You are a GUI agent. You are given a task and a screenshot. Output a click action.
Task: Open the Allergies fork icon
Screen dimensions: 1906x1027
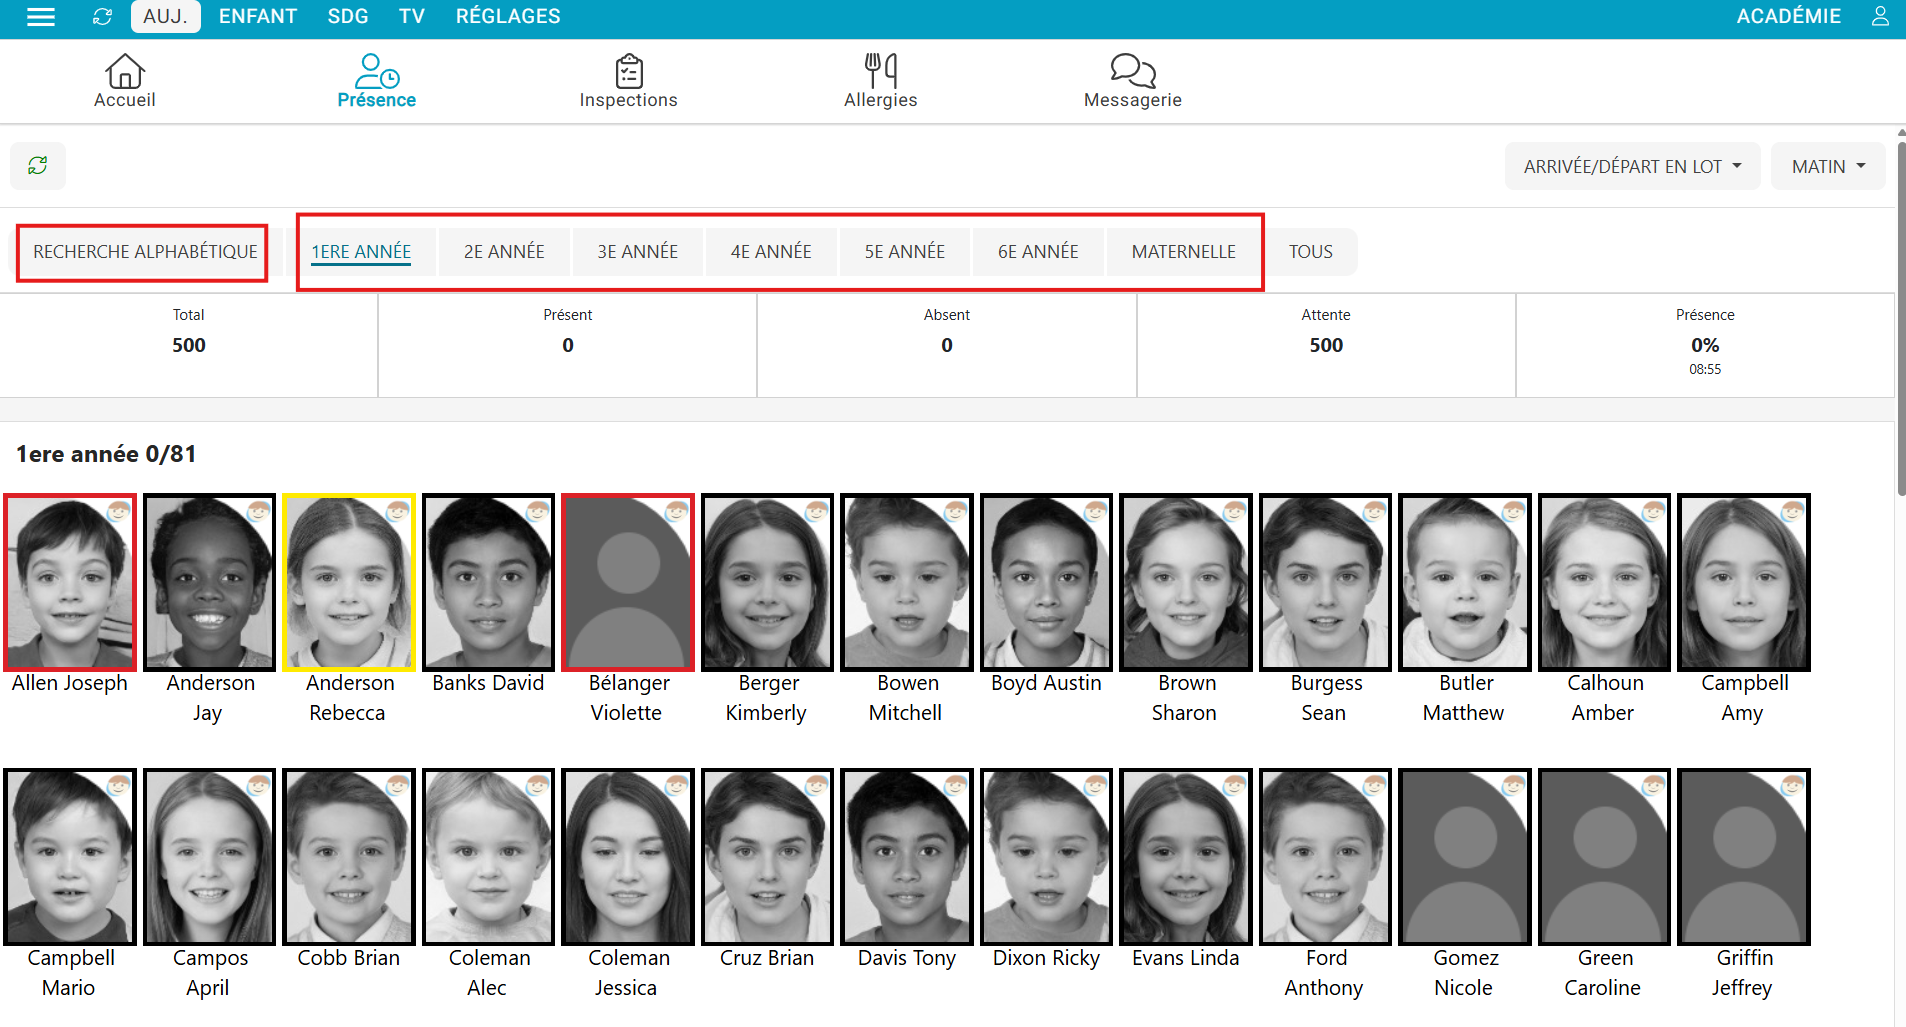pos(880,80)
